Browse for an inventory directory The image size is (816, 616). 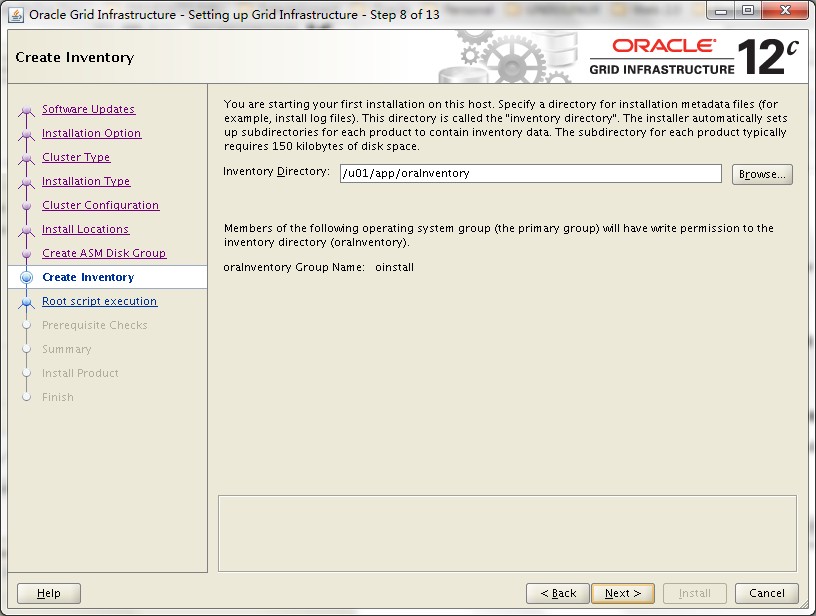click(x=762, y=174)
